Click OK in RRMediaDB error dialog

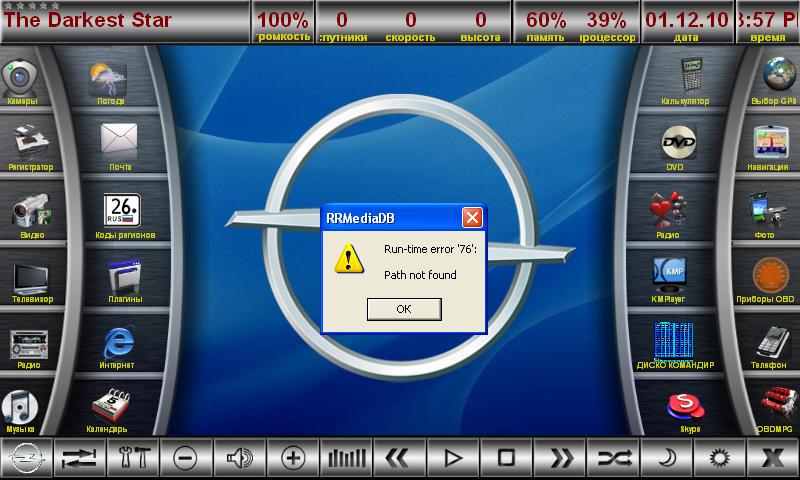(x=404, y=309)
